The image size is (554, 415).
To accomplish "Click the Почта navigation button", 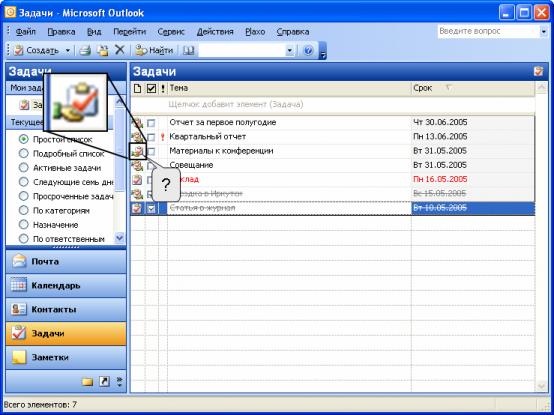I will point(66,262).
